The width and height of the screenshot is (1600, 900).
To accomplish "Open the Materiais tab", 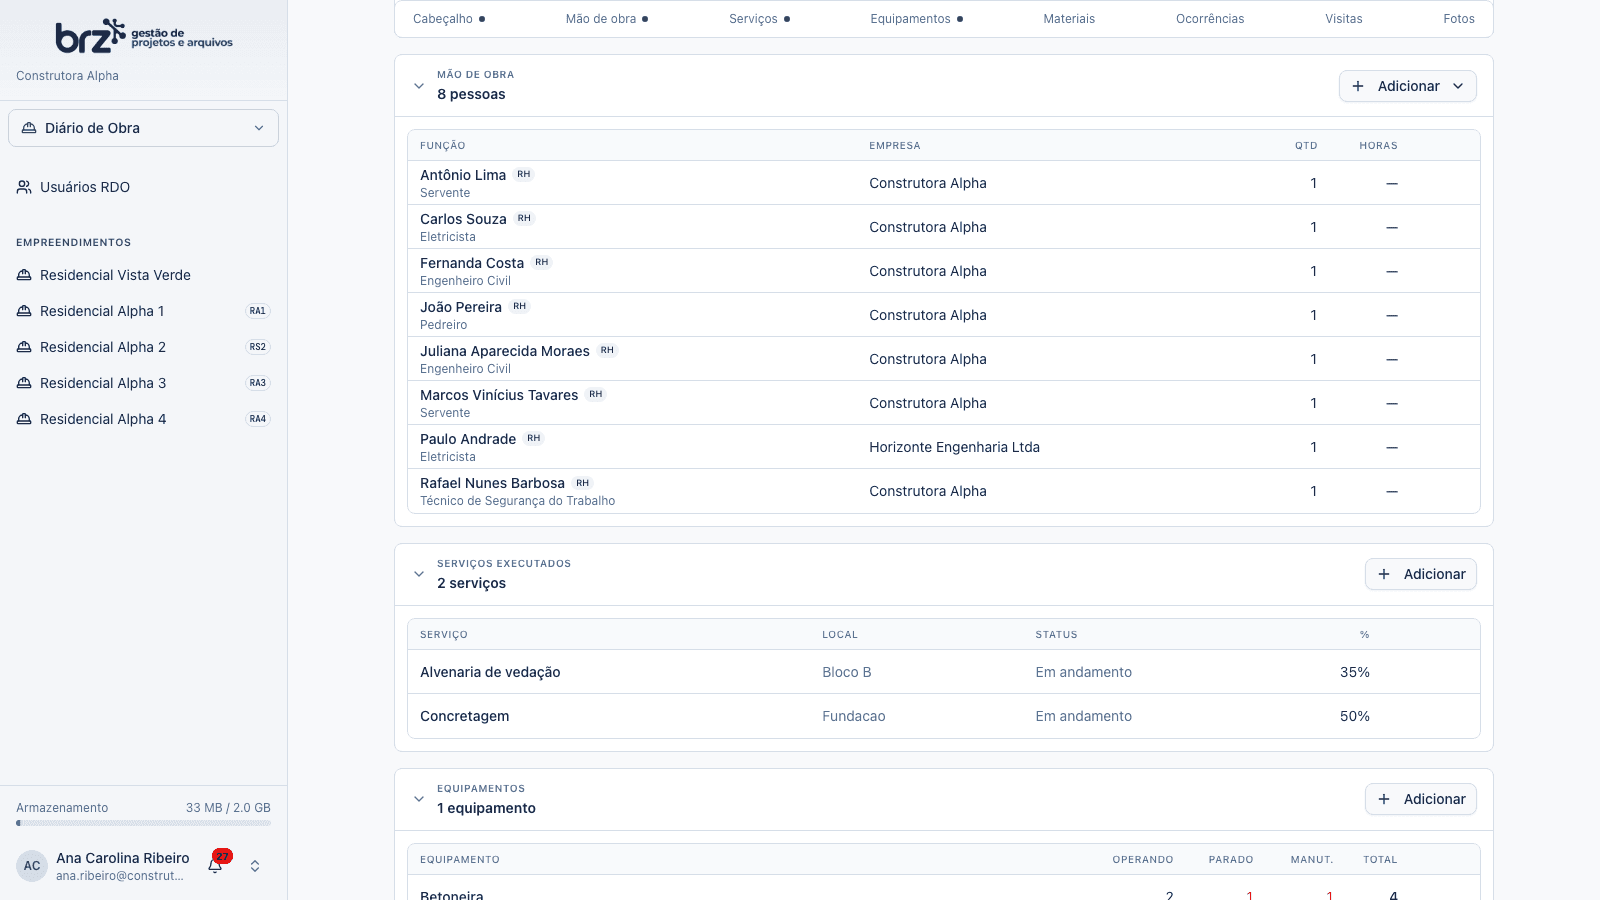I will [x=1069, y=19].
